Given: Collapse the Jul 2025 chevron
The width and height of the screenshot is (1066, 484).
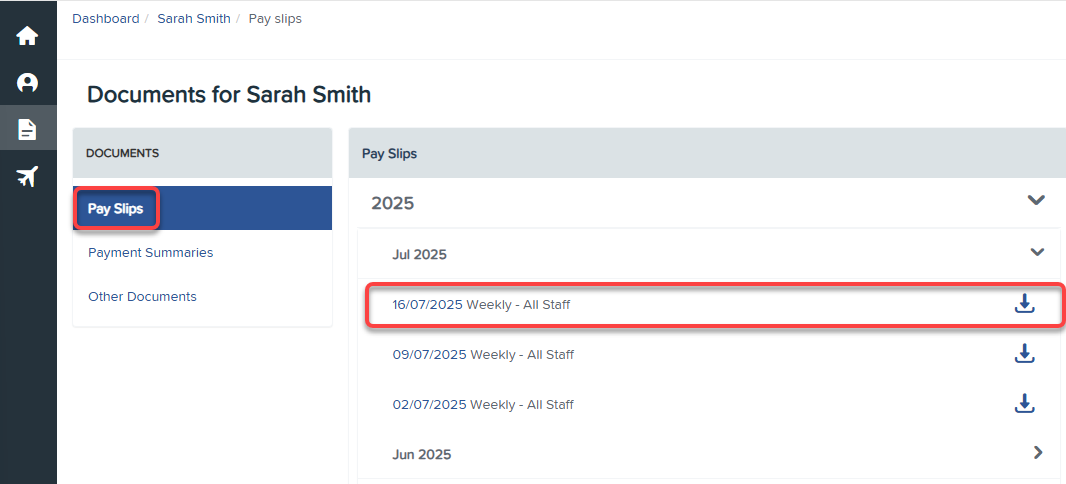Looking at the screenshot, I should click(x=1037, y=252).
